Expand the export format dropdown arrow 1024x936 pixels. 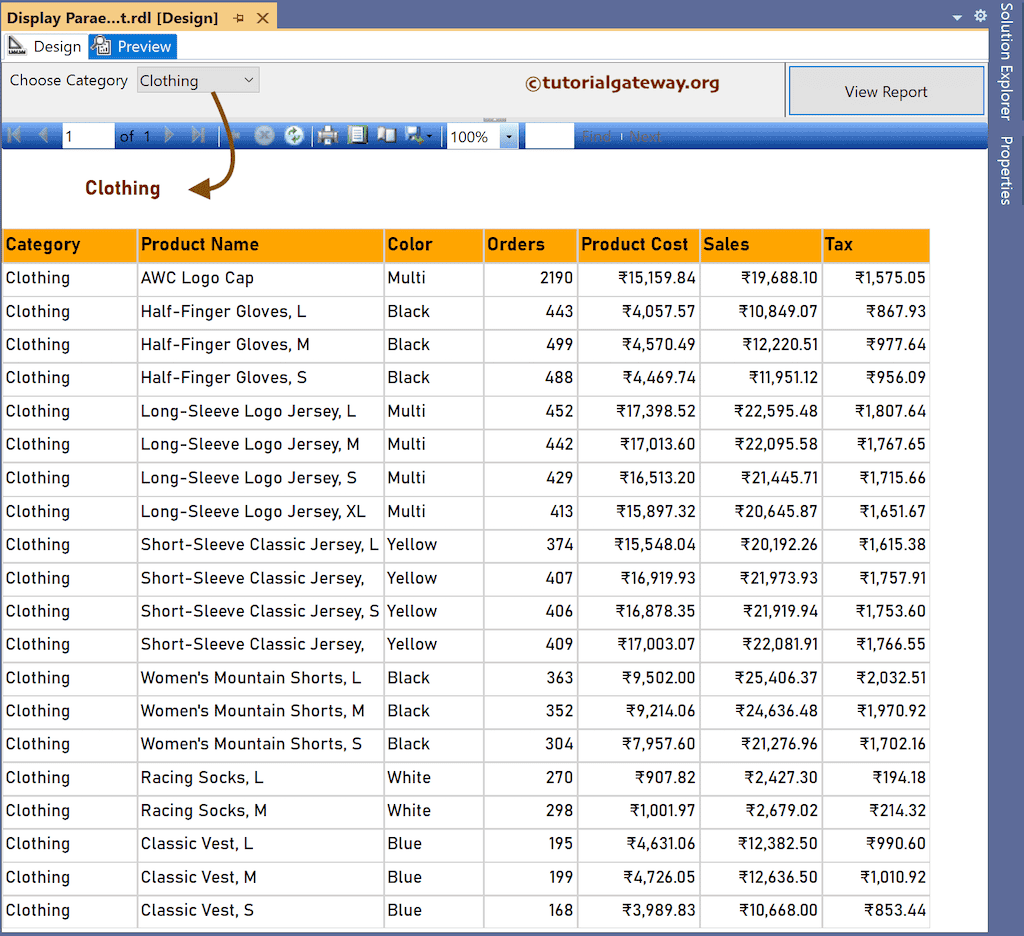pyautogui.click(x=428, y=136)
